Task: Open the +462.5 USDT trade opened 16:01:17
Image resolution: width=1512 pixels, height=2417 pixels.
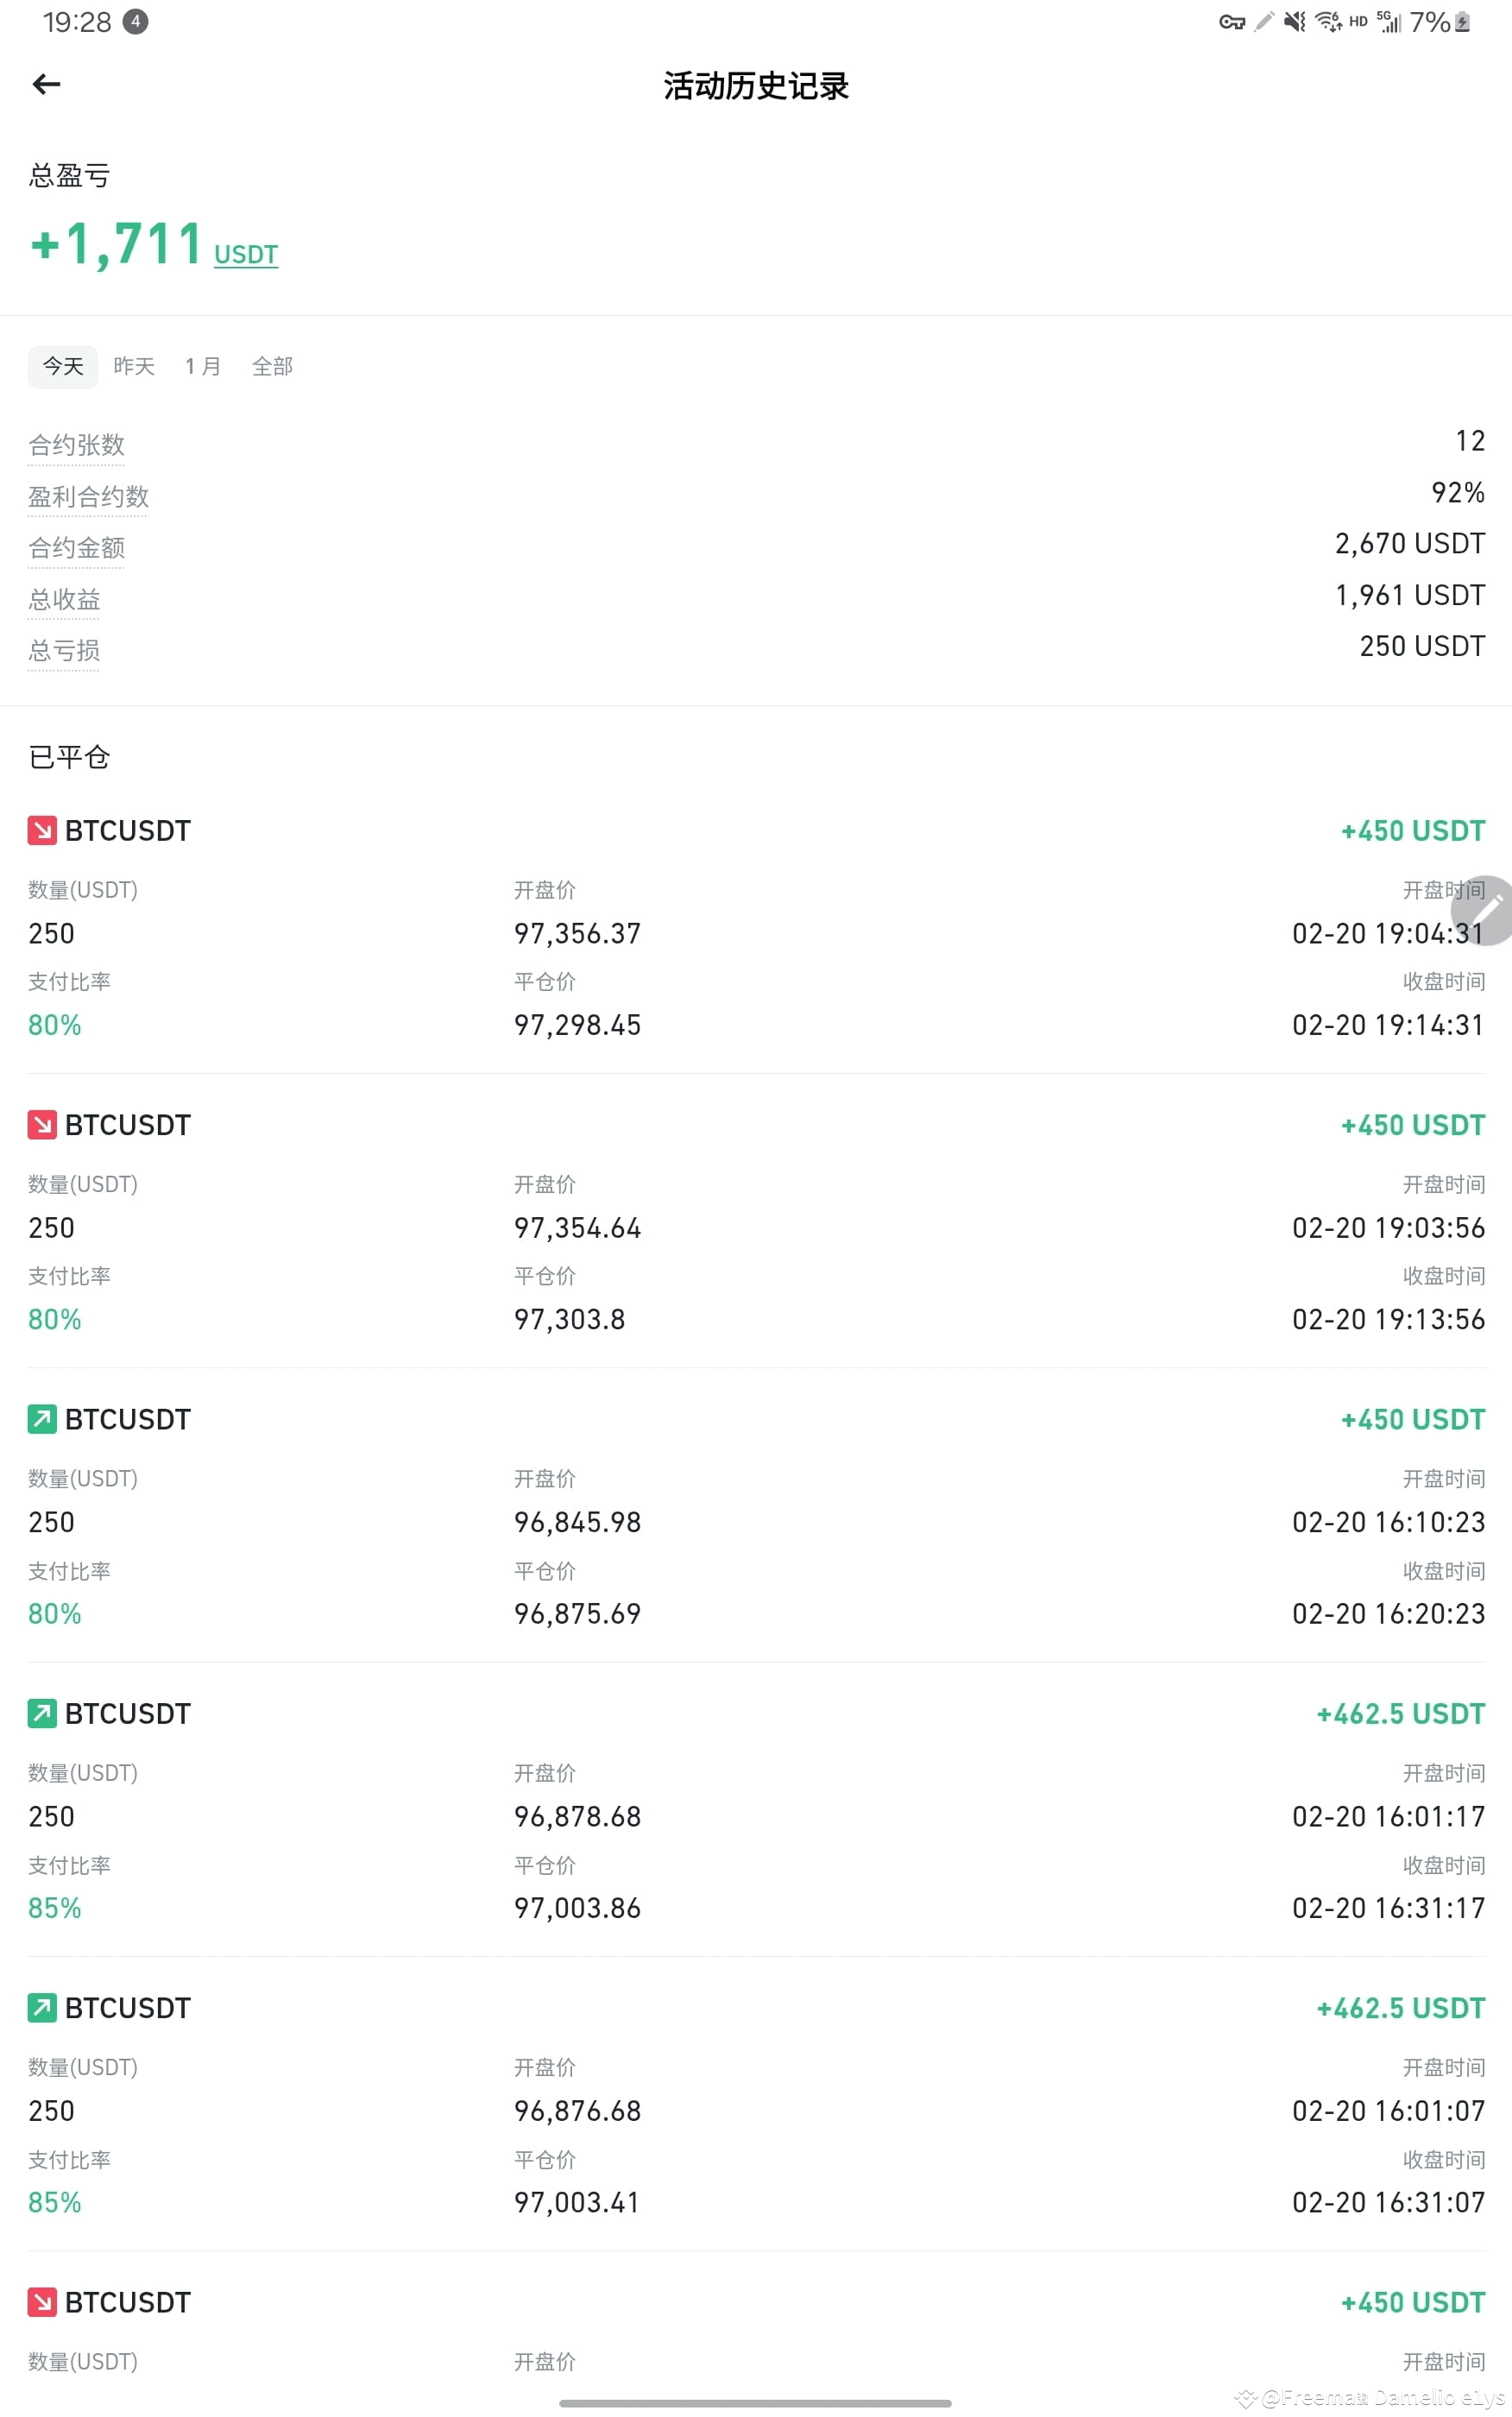Action: [756, 1809]
